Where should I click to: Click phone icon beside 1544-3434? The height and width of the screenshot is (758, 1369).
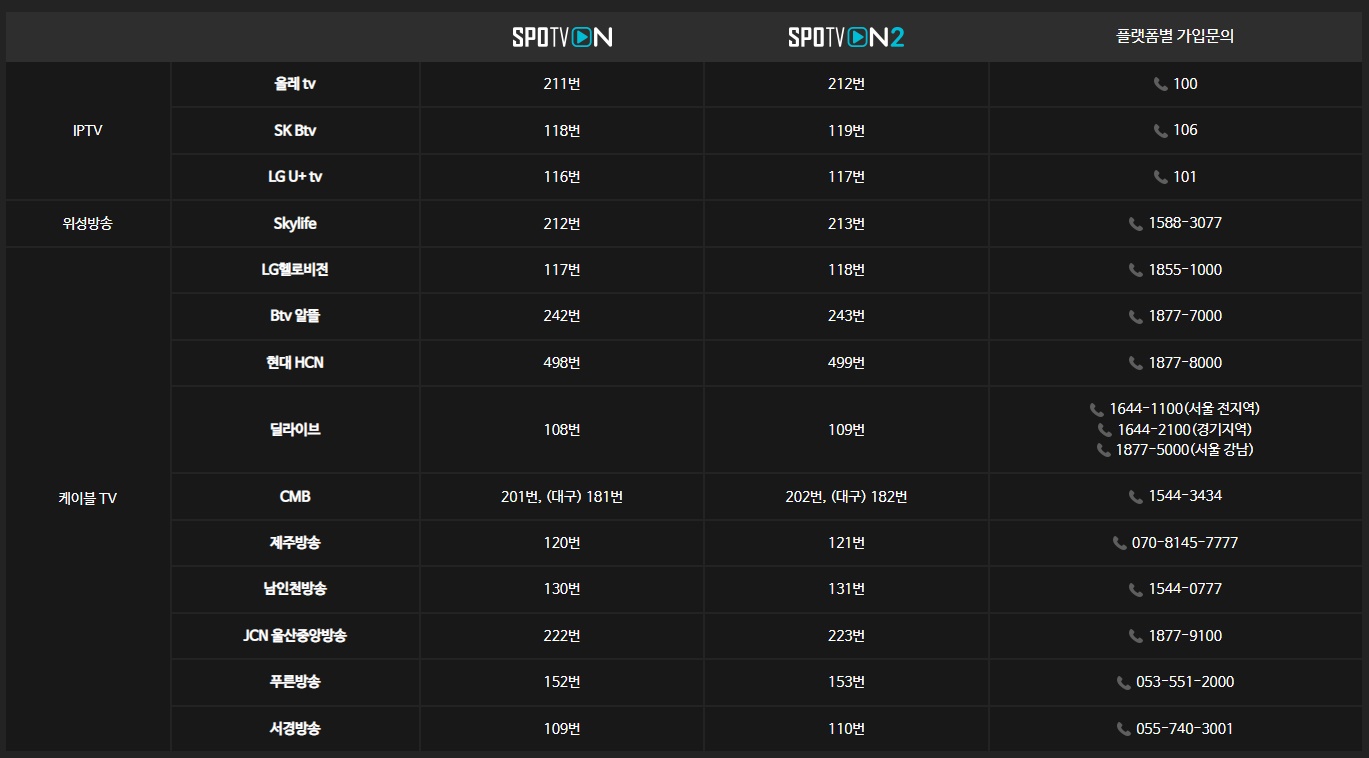(x=1136, y=497)
